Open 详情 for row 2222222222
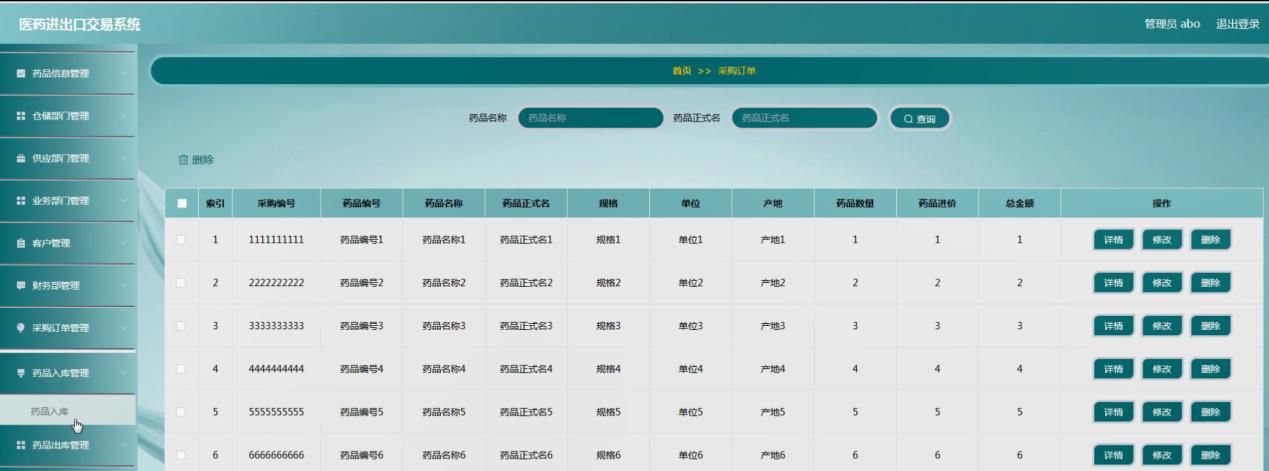This screenshot has height=471, width=1269. click(x=1113, y=283)
